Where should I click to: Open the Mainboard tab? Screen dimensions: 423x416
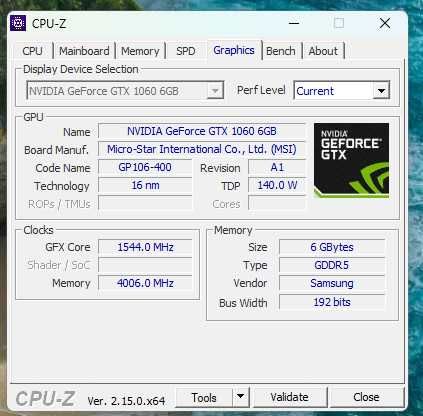[x=84, y=51]
